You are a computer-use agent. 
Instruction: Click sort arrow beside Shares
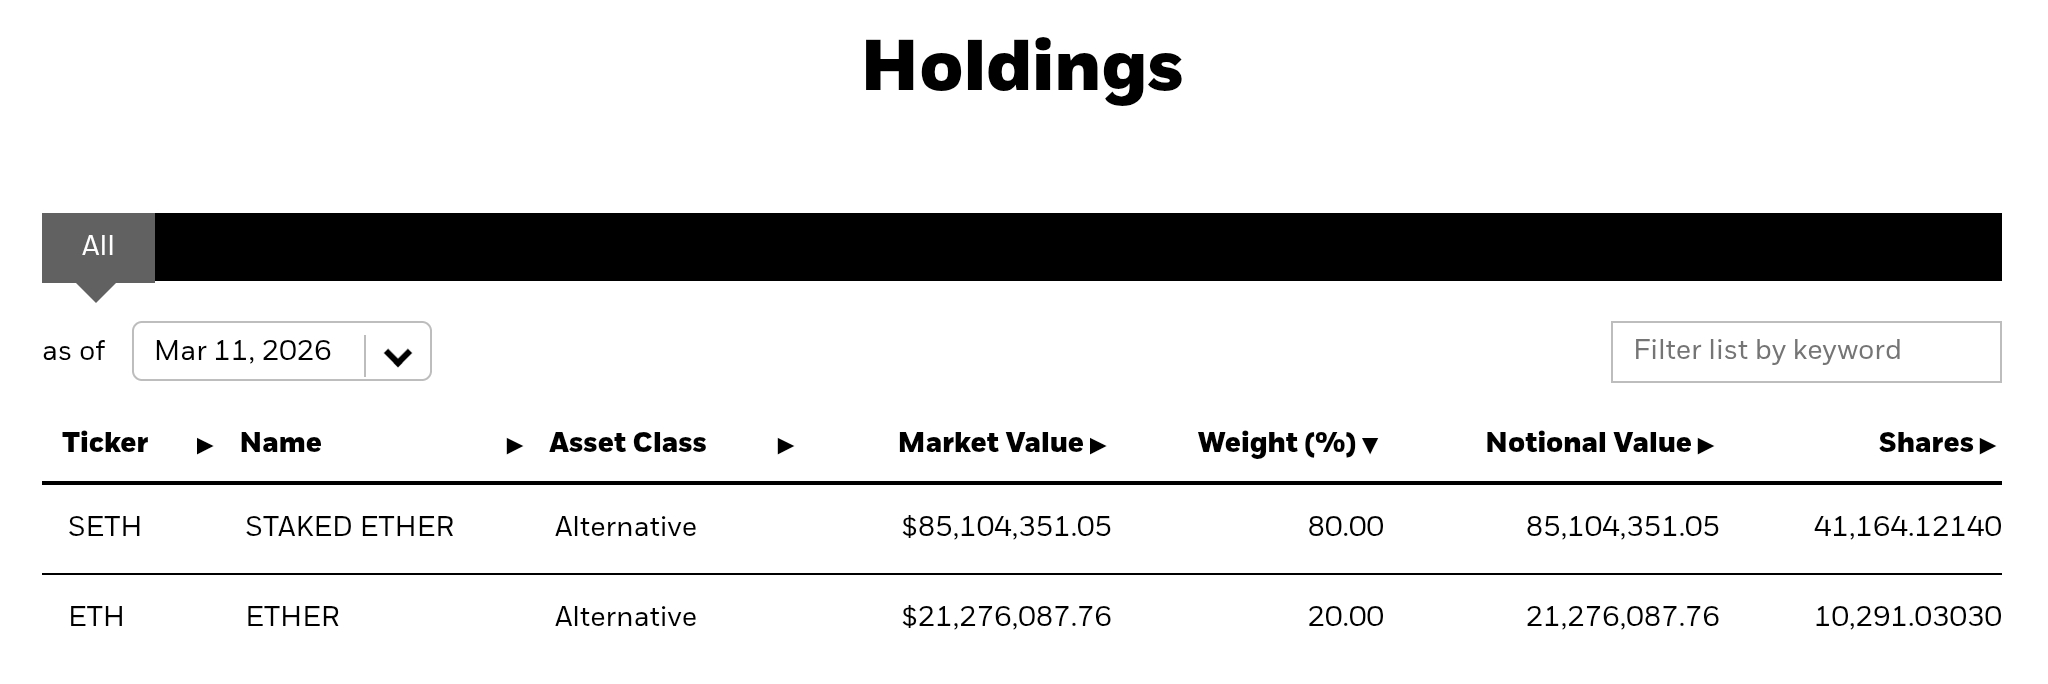coord(1988,446)
